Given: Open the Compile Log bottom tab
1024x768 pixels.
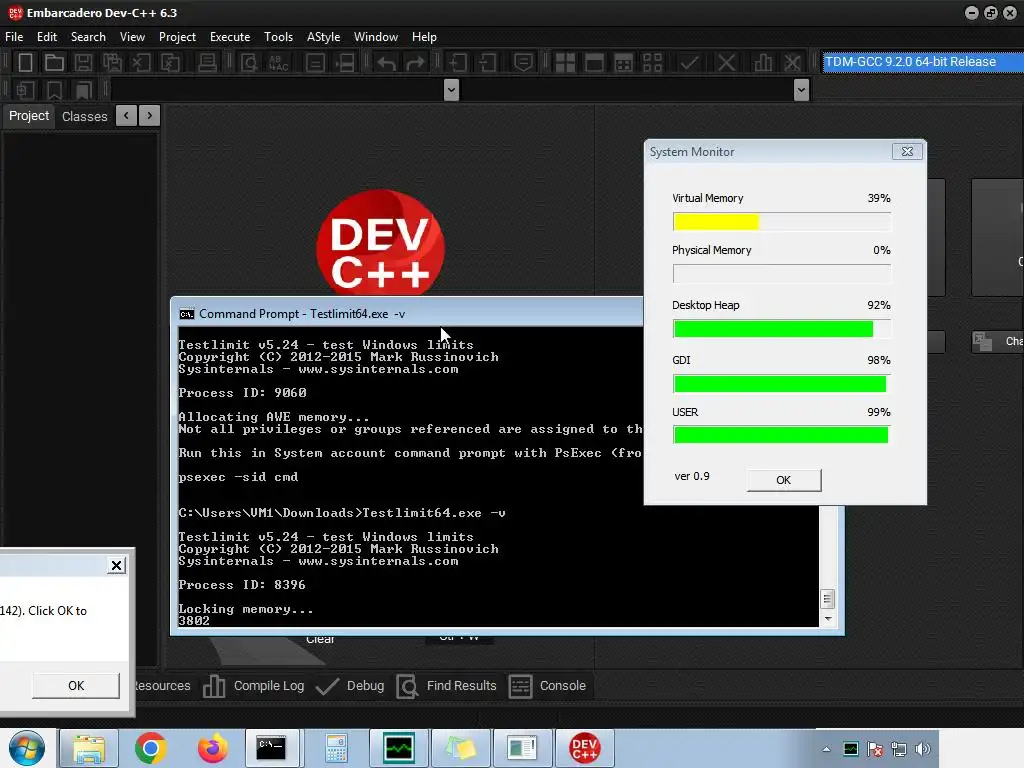Looking at the screenshot, I should (253, 686).
